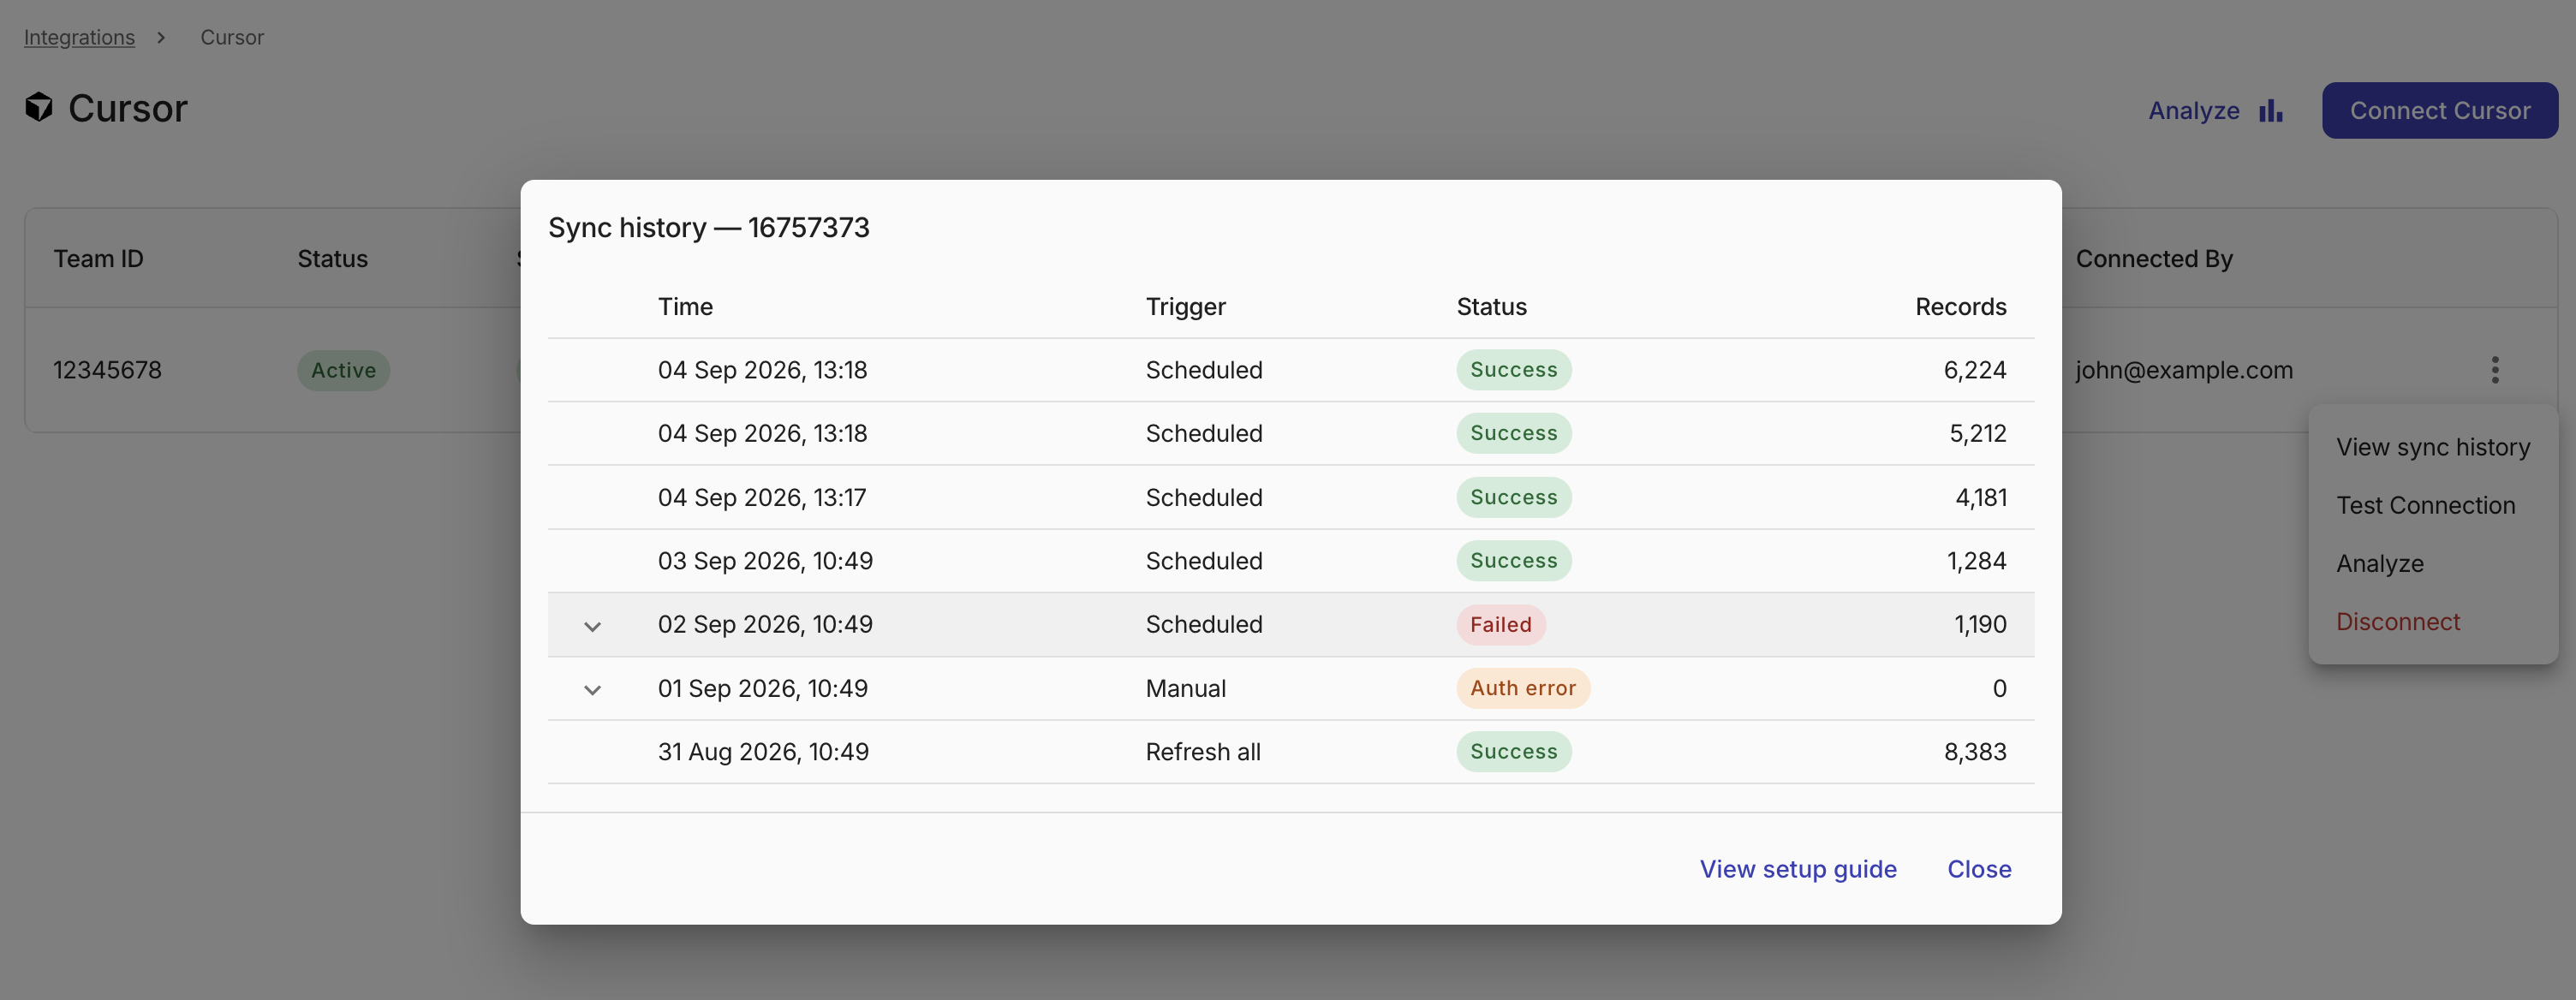Click the 8,383 records value

(1974, 751)
